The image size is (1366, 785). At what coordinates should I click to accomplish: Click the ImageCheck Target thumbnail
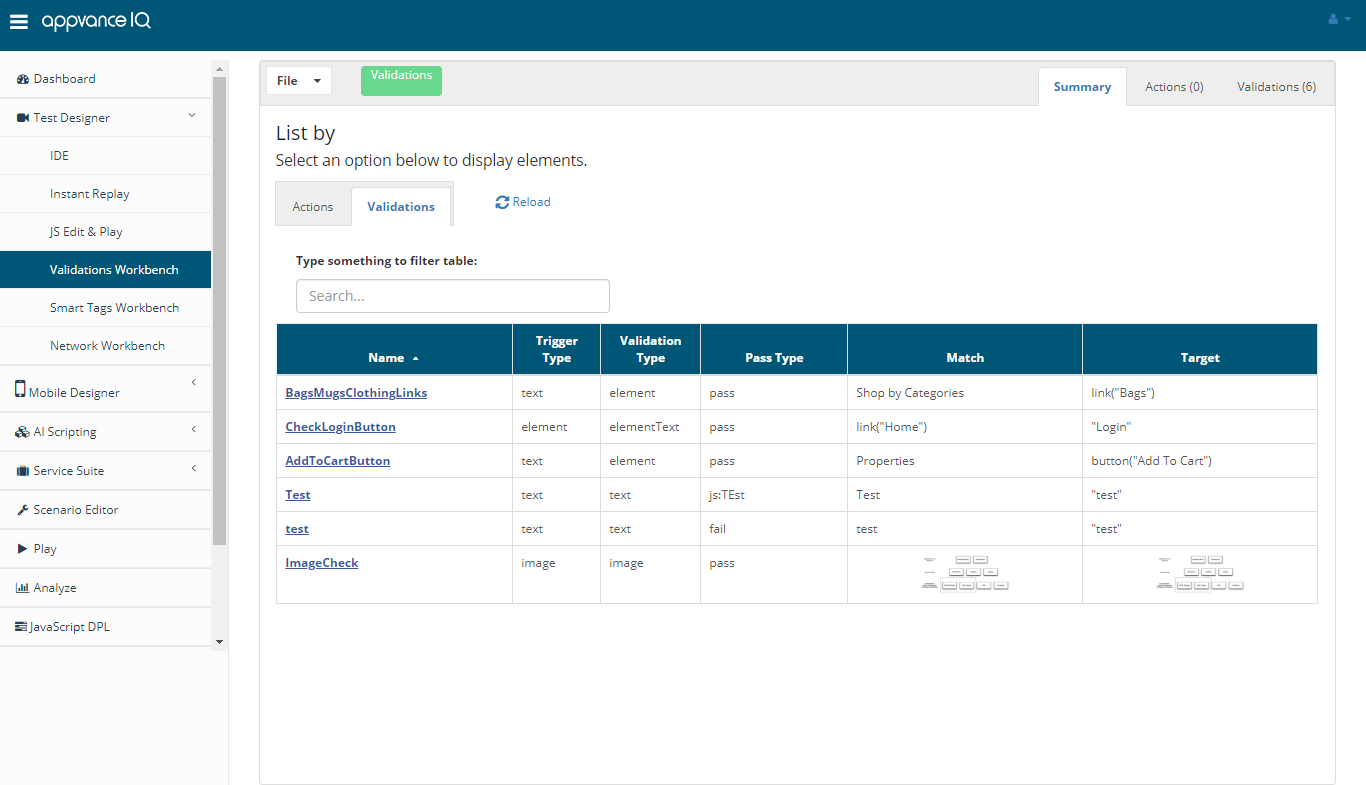pos(1200,573)
